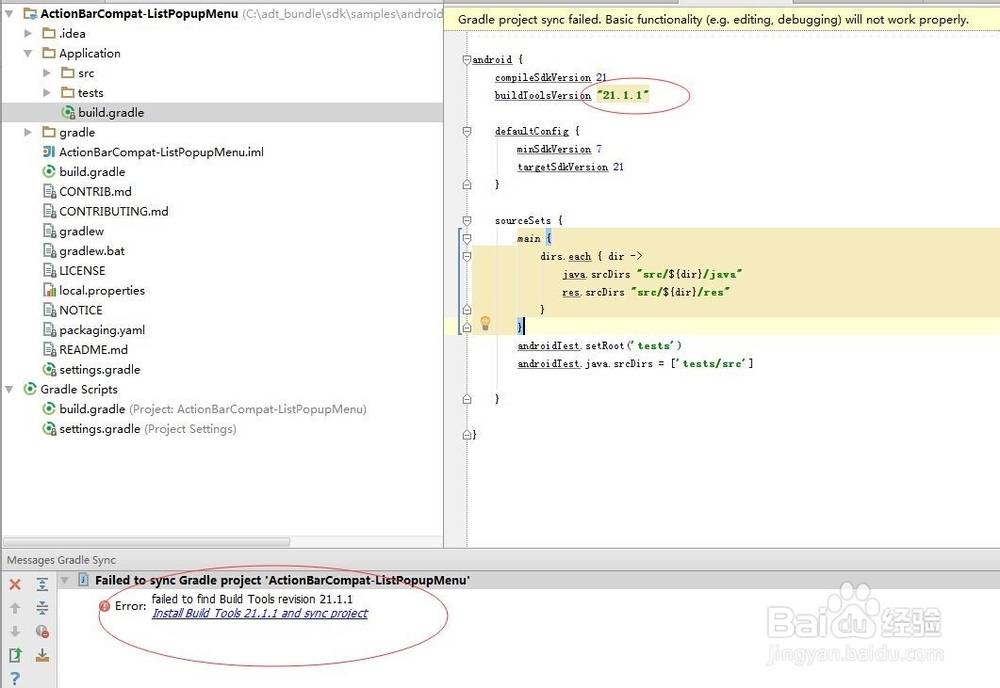Screen dimensions: 1000x688
Task: Click the Collapse All icon in Messages panel
Action: (x=42, y=608)
